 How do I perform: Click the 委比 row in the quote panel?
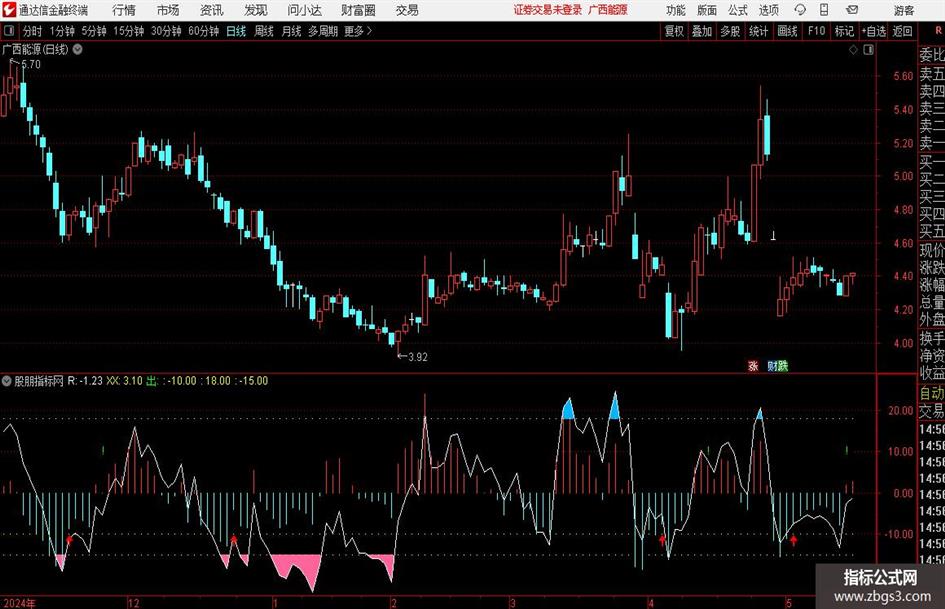point(932,55)
